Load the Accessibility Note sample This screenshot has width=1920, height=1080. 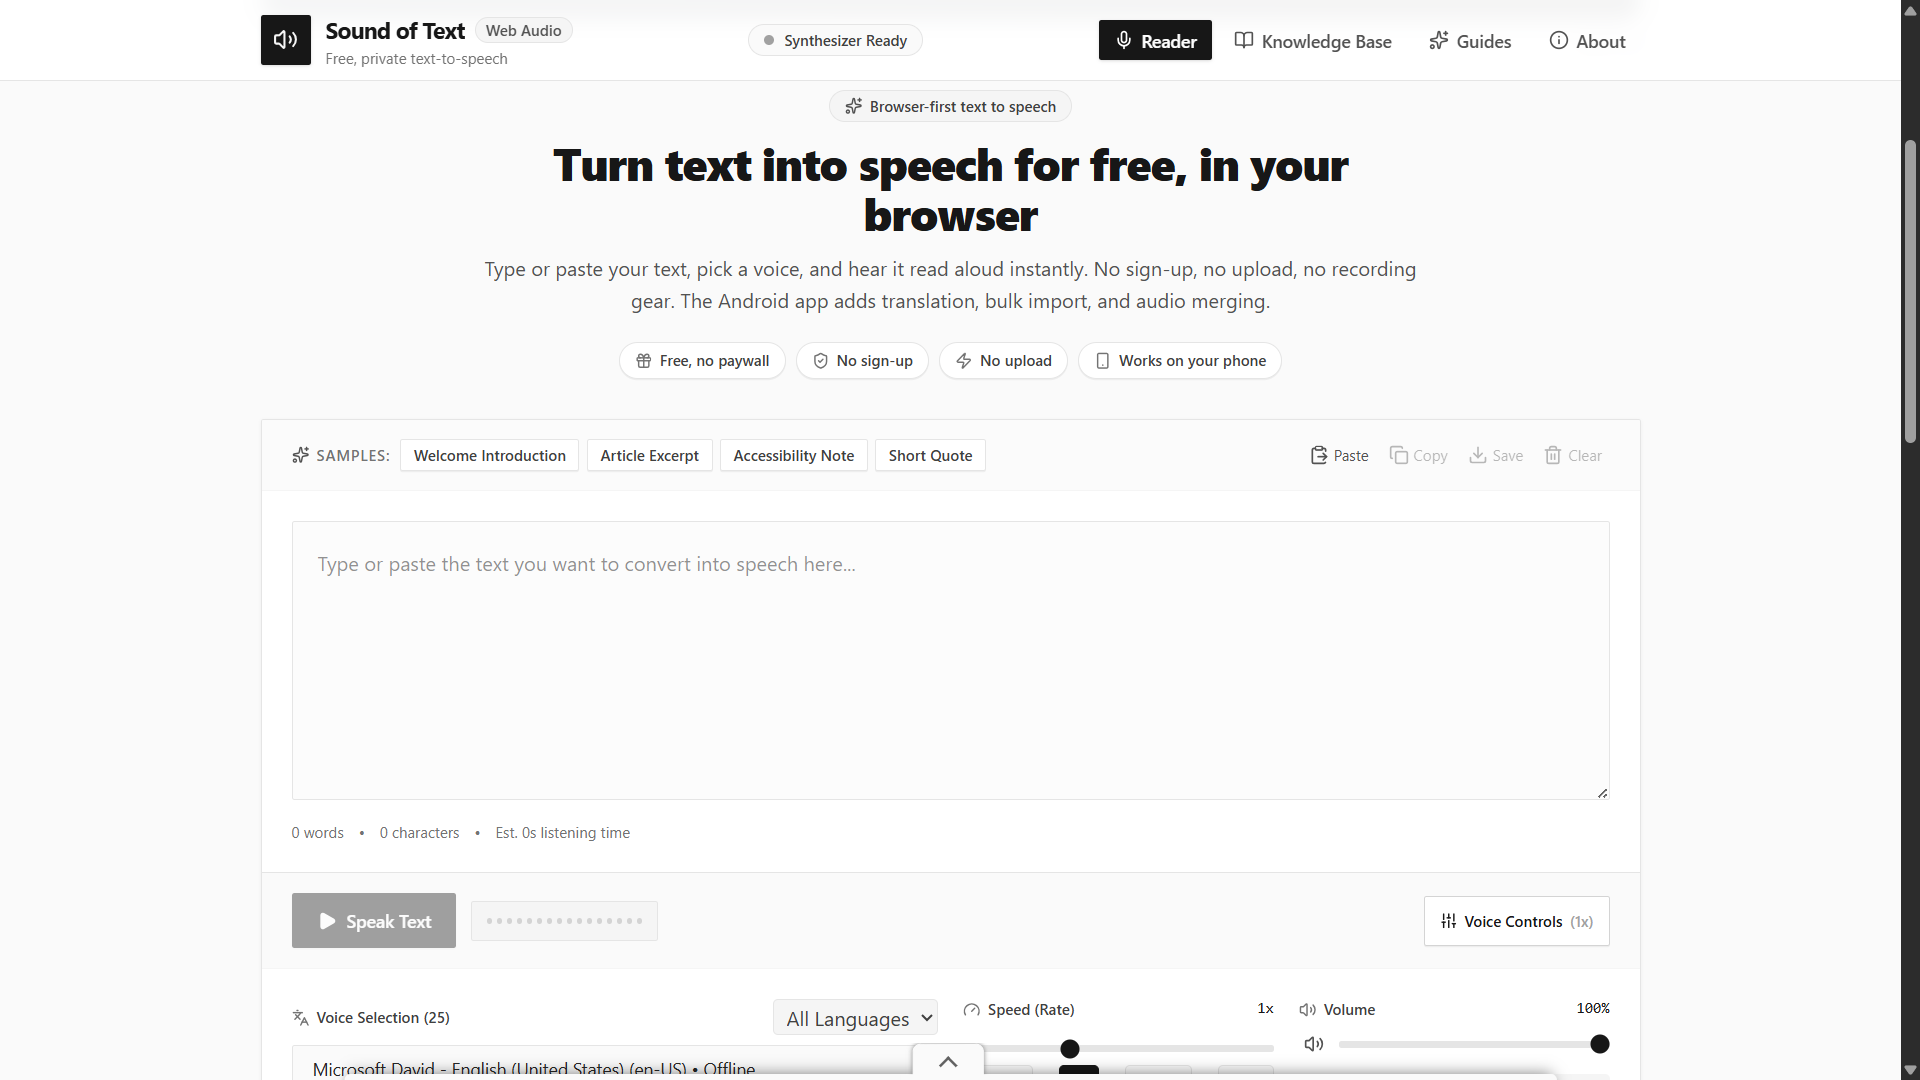point(794,455)
